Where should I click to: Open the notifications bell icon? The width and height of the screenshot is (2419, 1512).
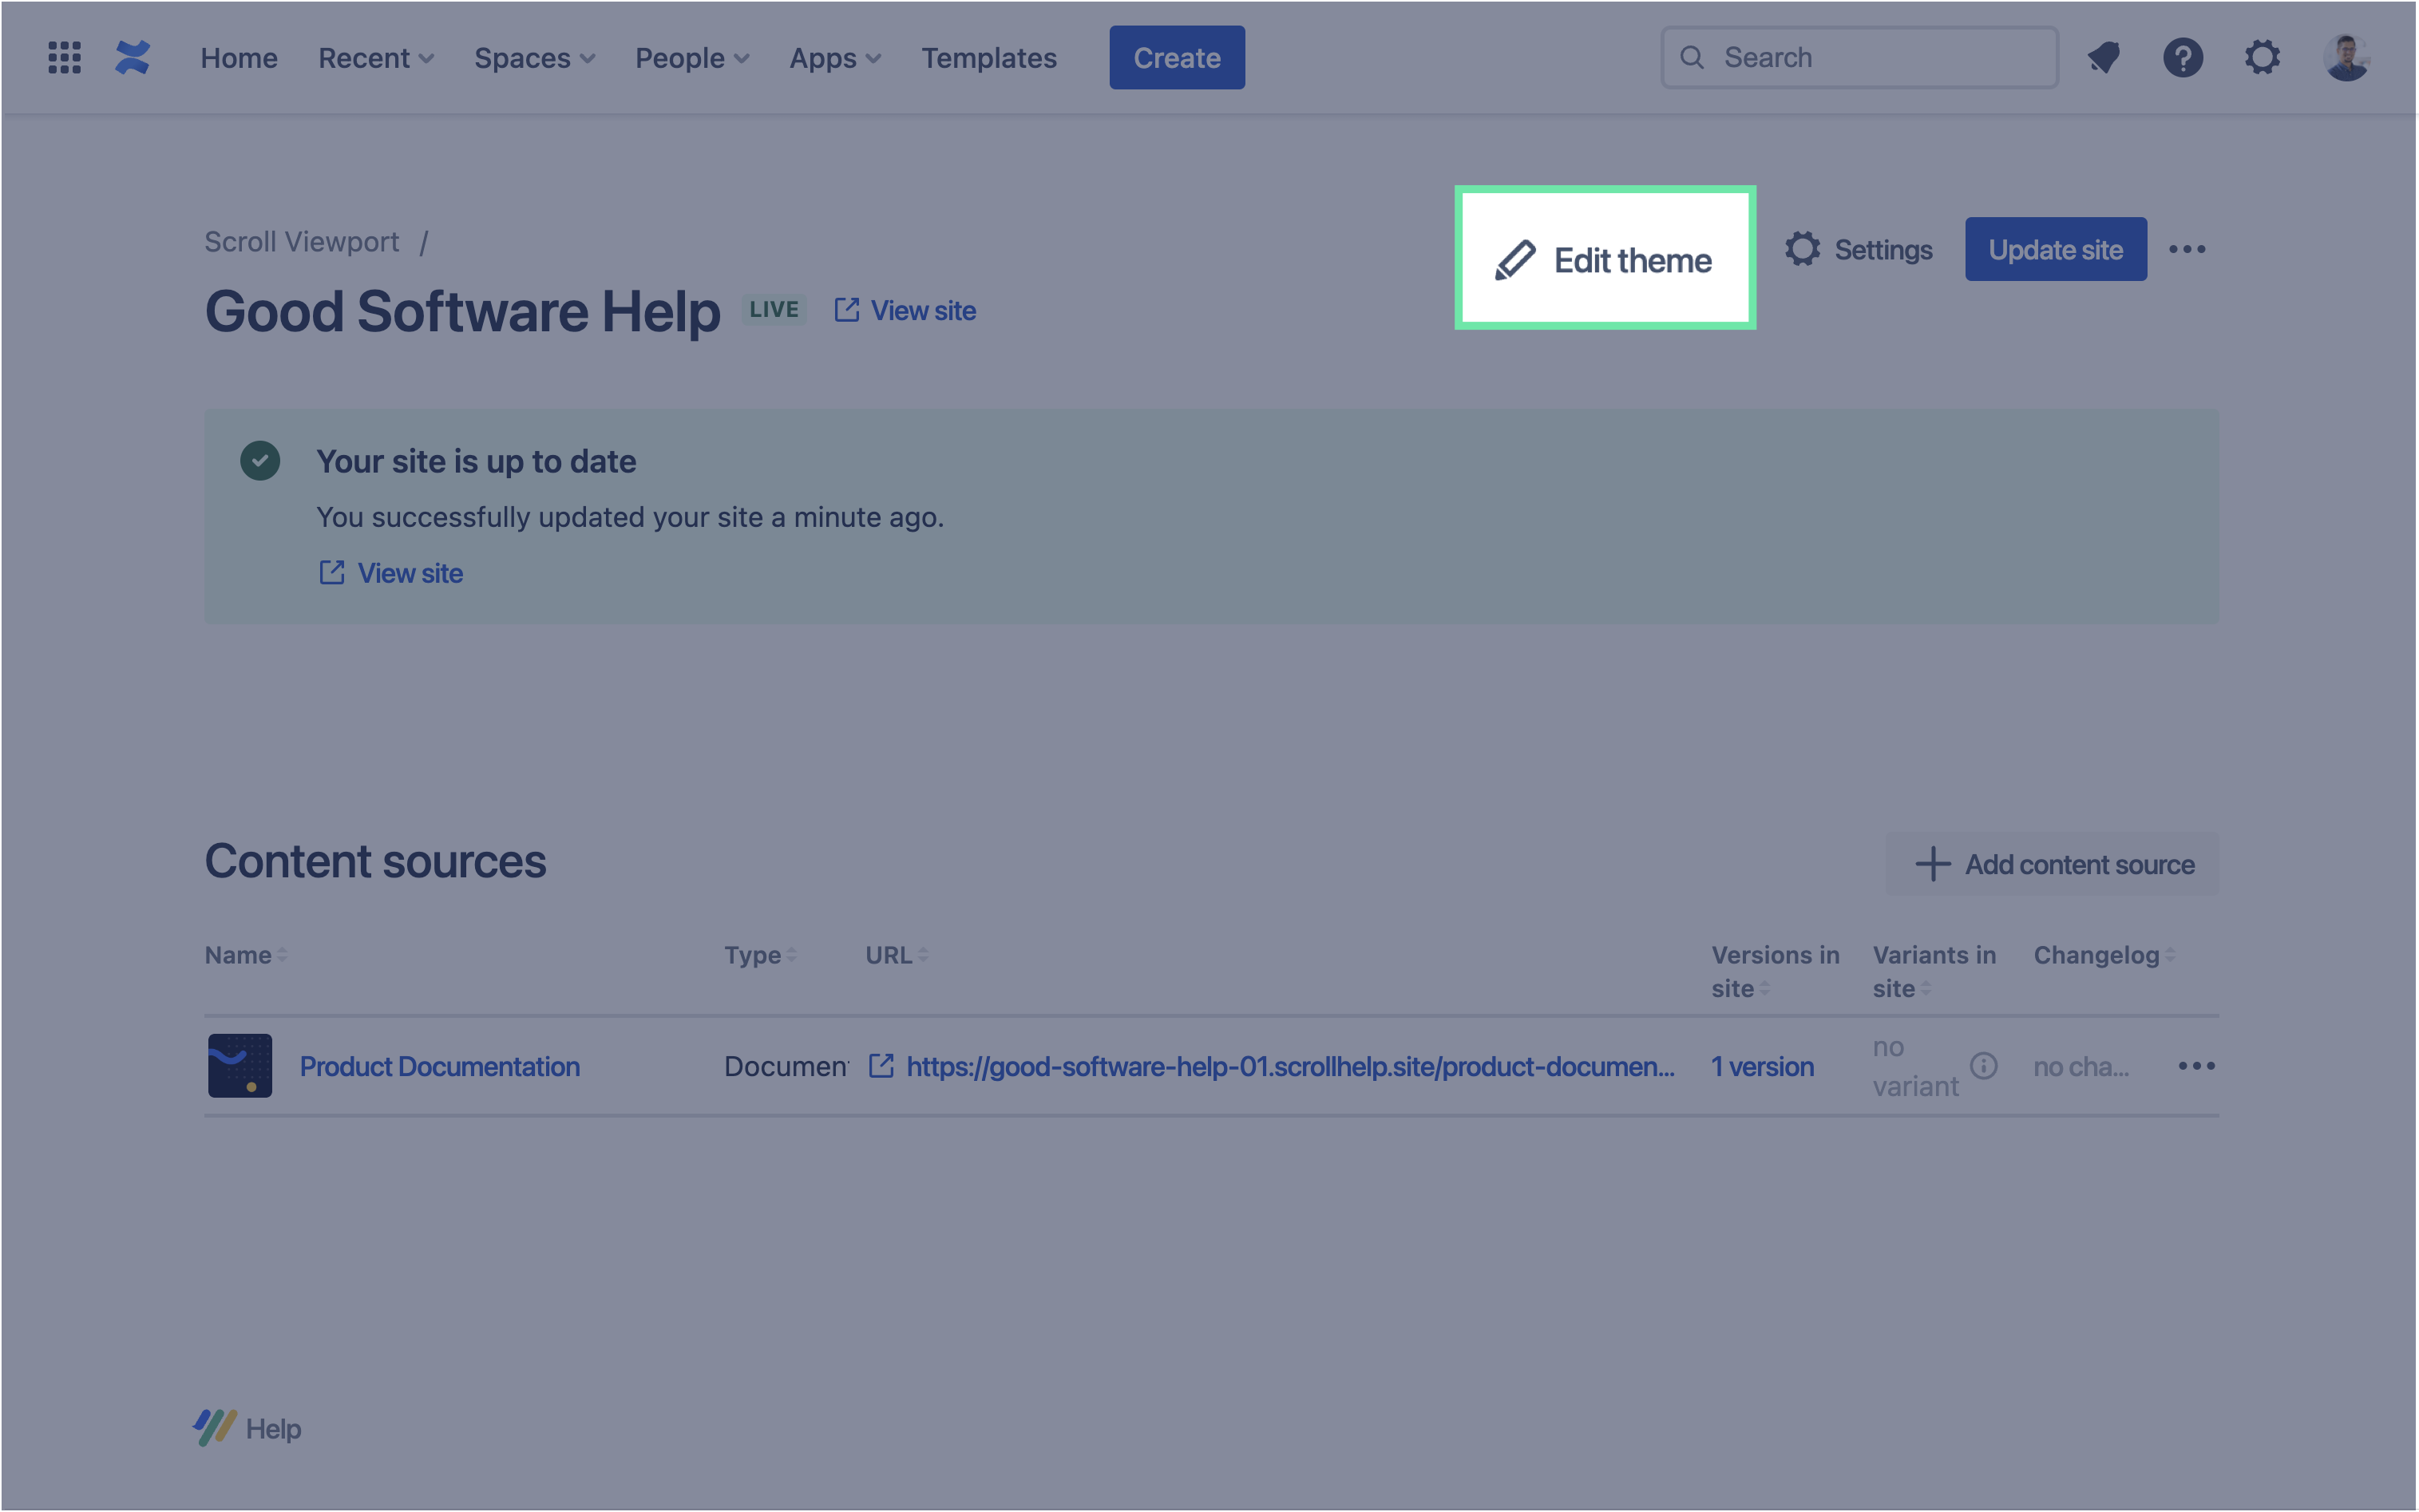[2104, 58]
